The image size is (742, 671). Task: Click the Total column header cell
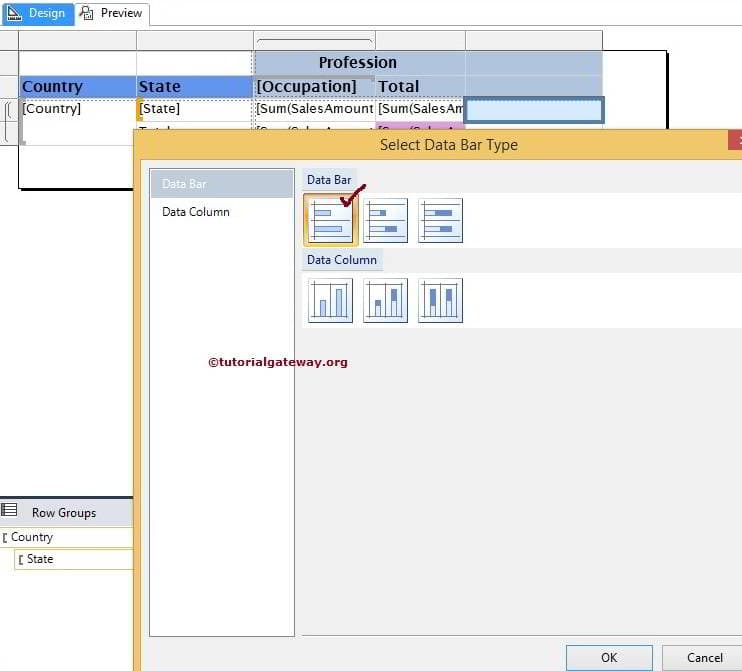click(x=420, y=87)
